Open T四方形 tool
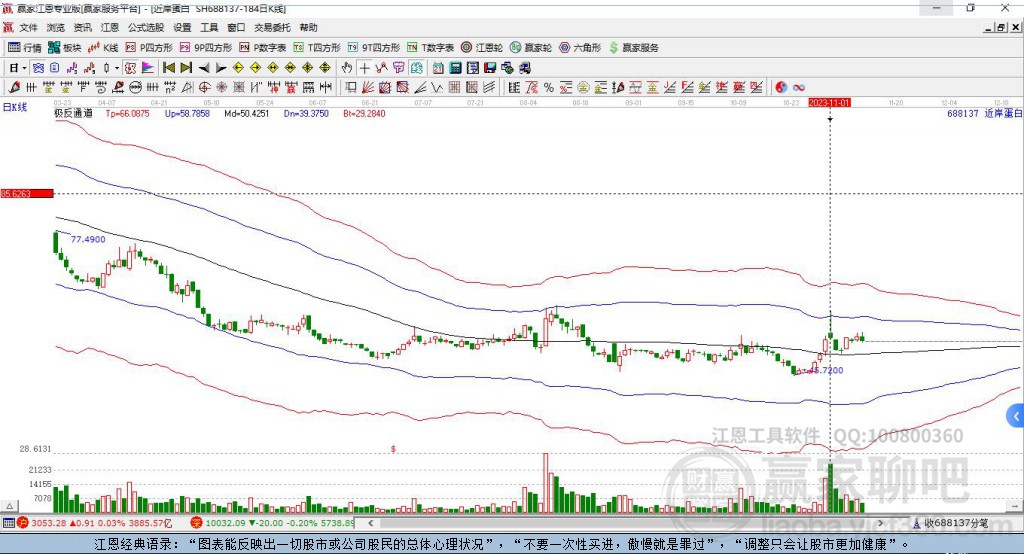The image size is (1024, 554). (317, 48)
